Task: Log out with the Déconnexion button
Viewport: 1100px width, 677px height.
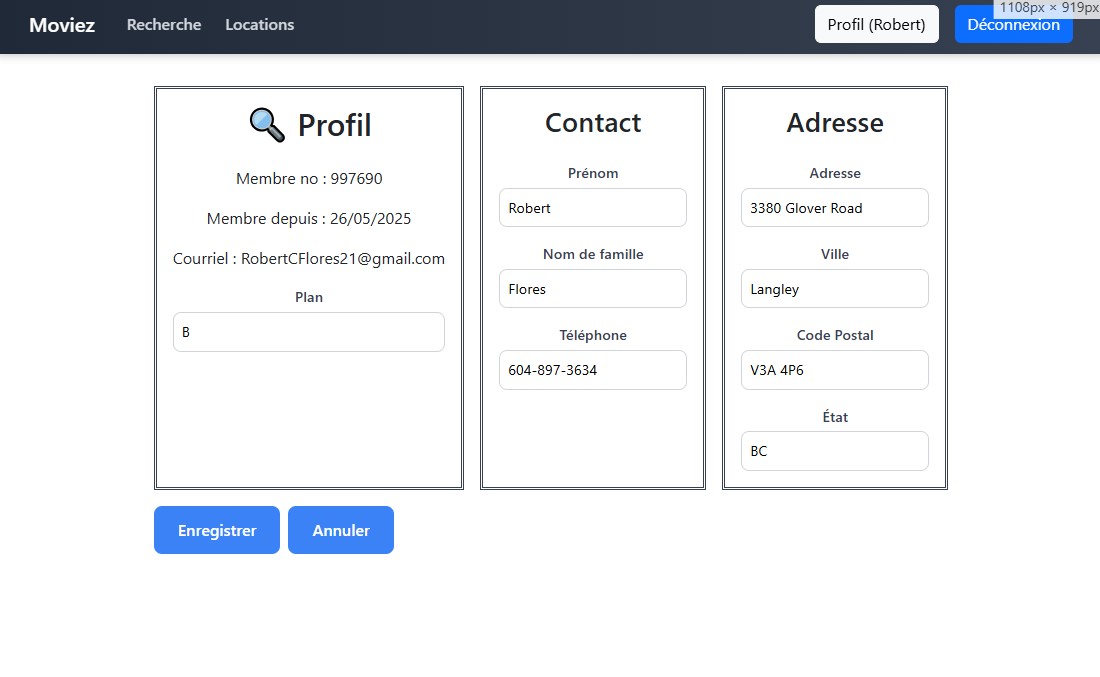Action: [1013, 25]
